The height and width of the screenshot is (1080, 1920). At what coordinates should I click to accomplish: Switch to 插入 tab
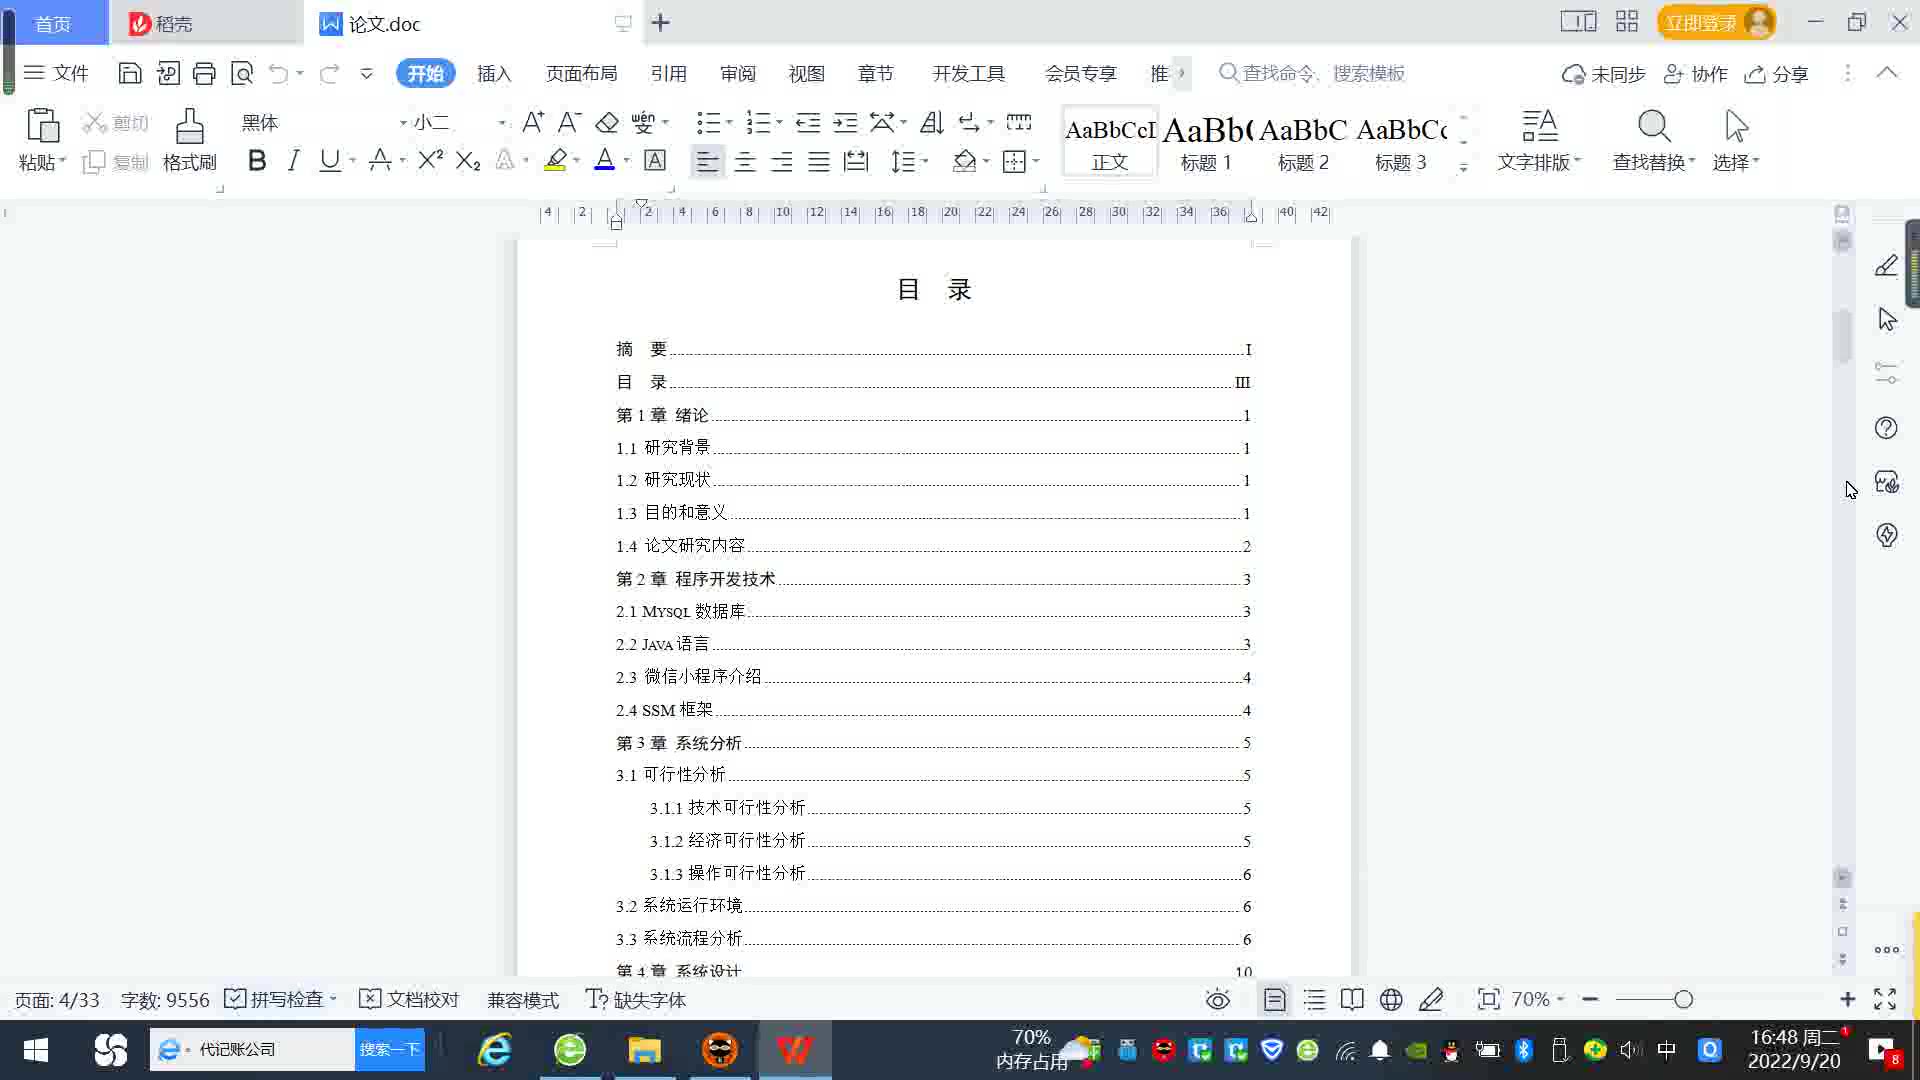pos(494,73)
